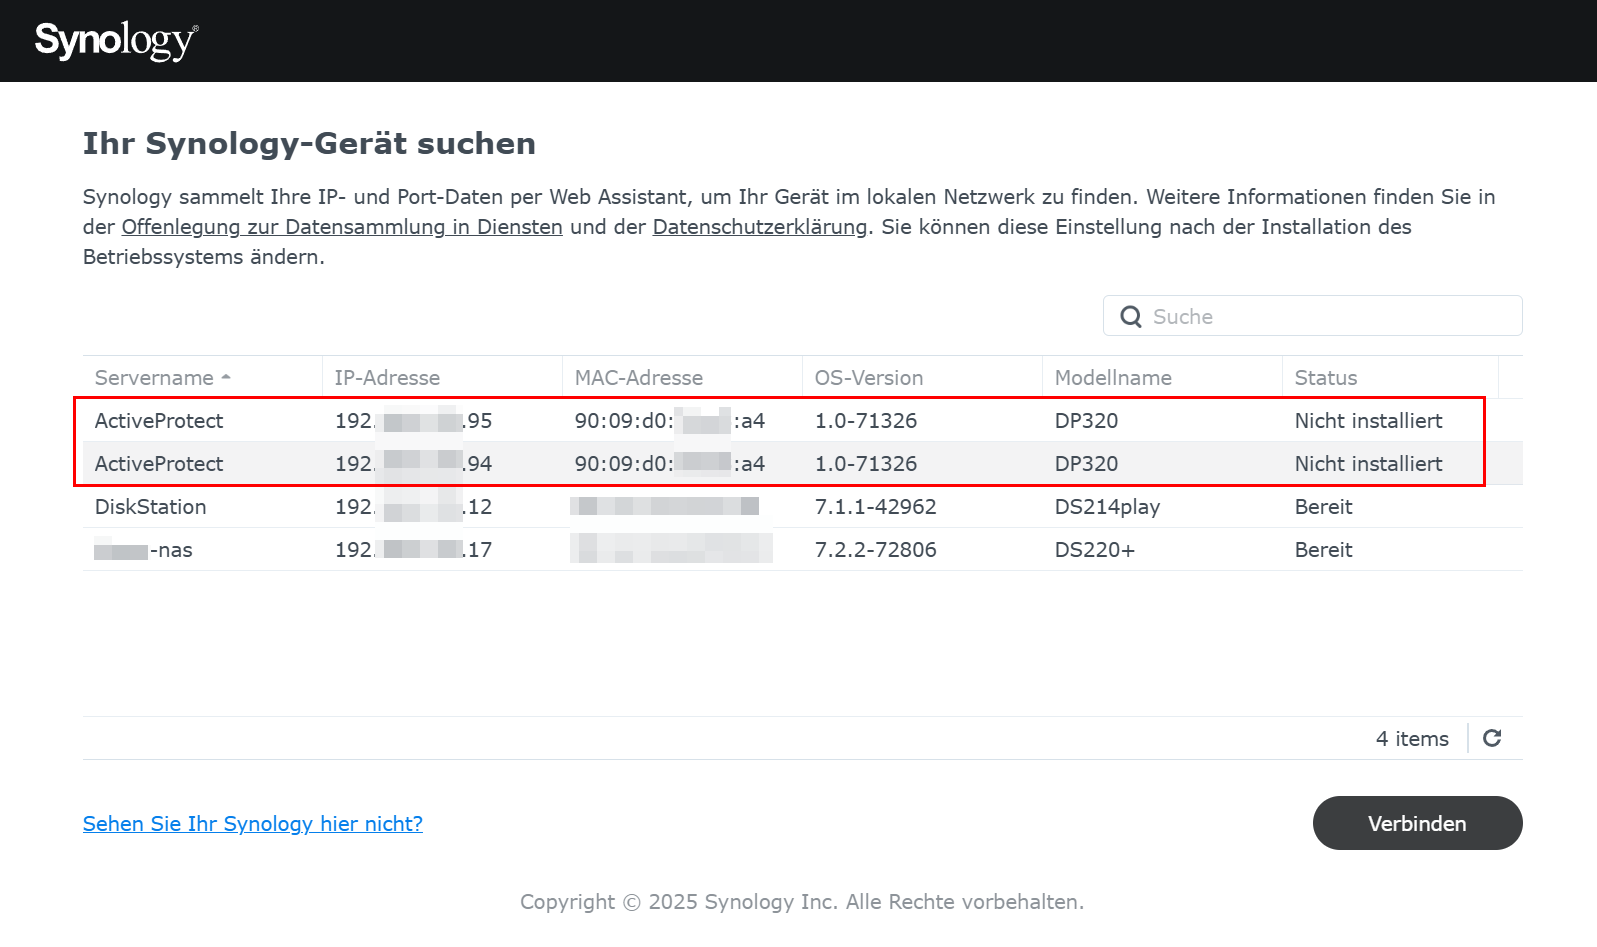This screenshot has width=1597, height=947.
Task: Focus the Suche search field
Action: click(1312, 316)
